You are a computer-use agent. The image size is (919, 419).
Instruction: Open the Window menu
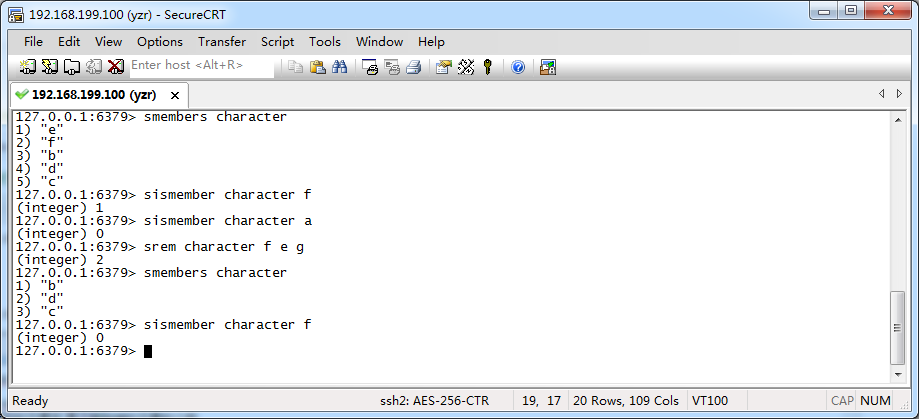(380, 42)
